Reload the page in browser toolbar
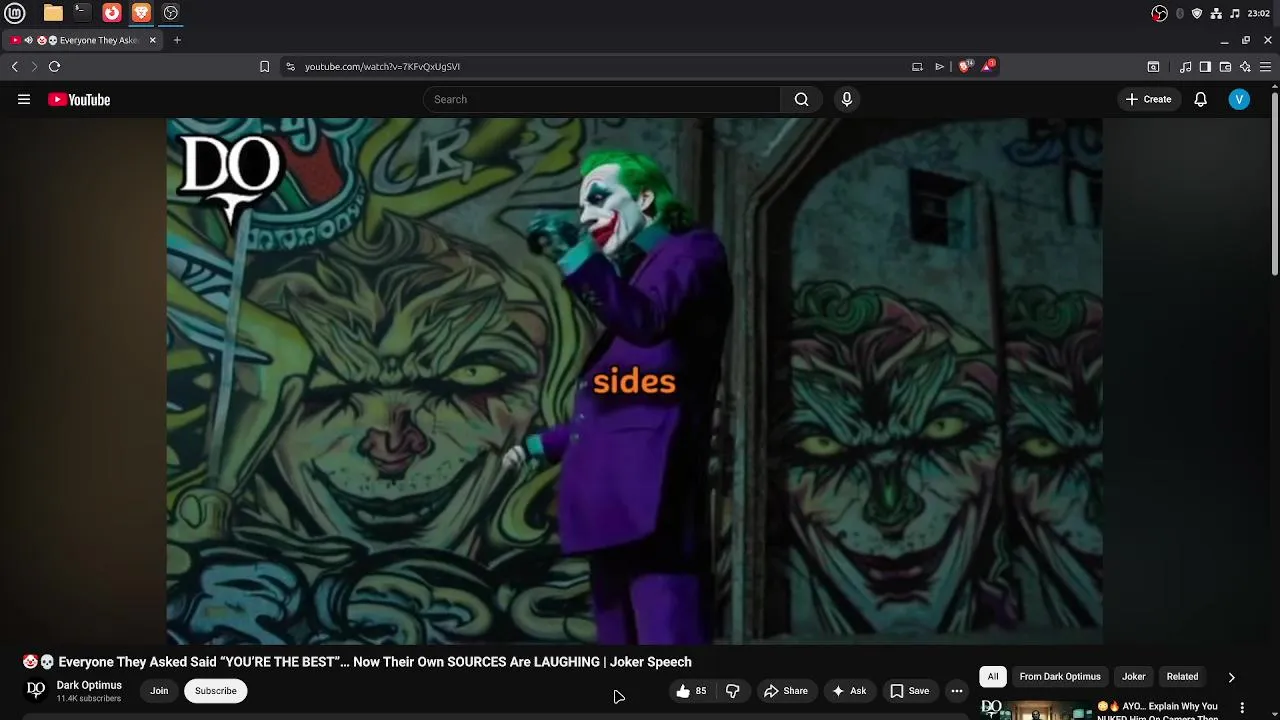This screenshot has height=720, width=1280. click(x=54, y=66)
